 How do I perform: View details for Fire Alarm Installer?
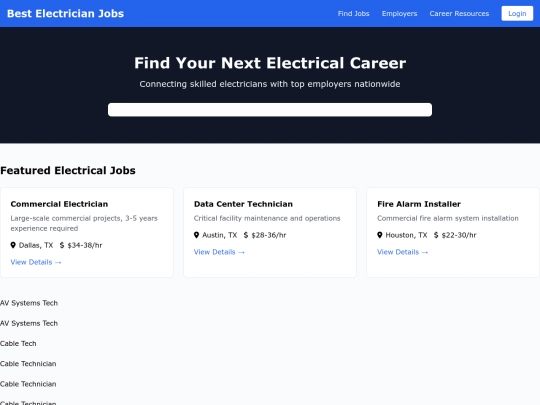click(x=402, y=252)
